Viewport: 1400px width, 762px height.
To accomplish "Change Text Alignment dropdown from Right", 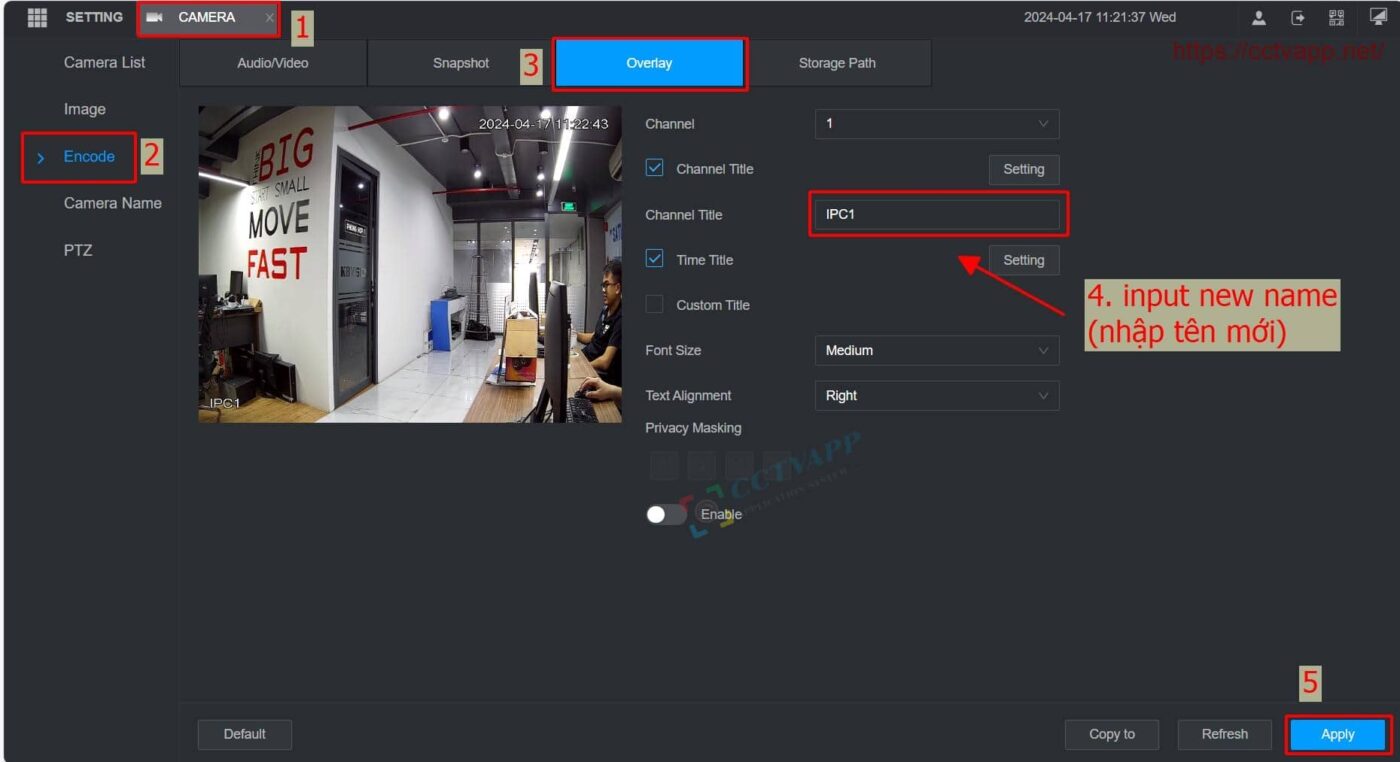I will 936,395.
